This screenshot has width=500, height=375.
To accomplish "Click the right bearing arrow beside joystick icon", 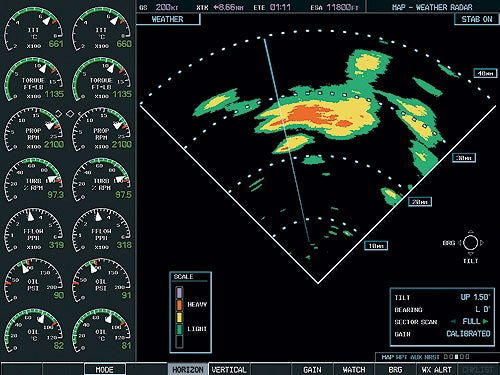I will tap(481, 243).
